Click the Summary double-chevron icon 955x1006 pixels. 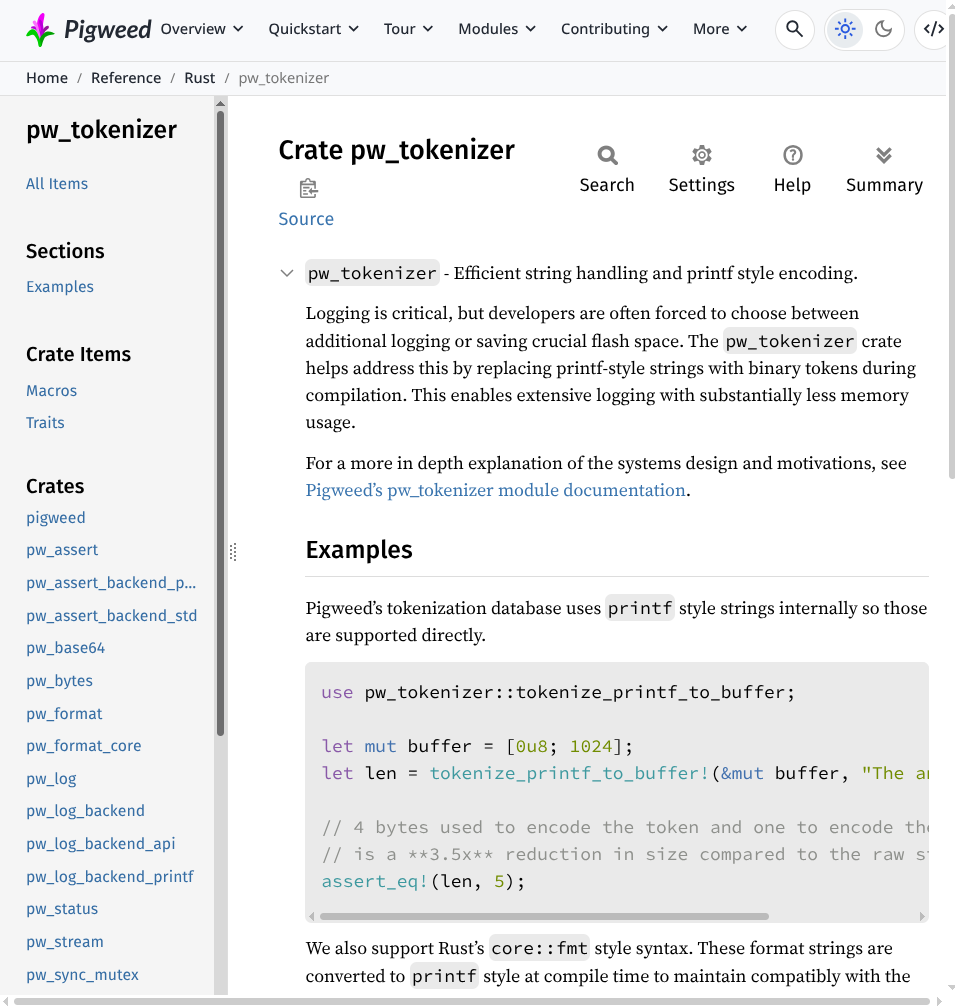(x=884, y=155)
